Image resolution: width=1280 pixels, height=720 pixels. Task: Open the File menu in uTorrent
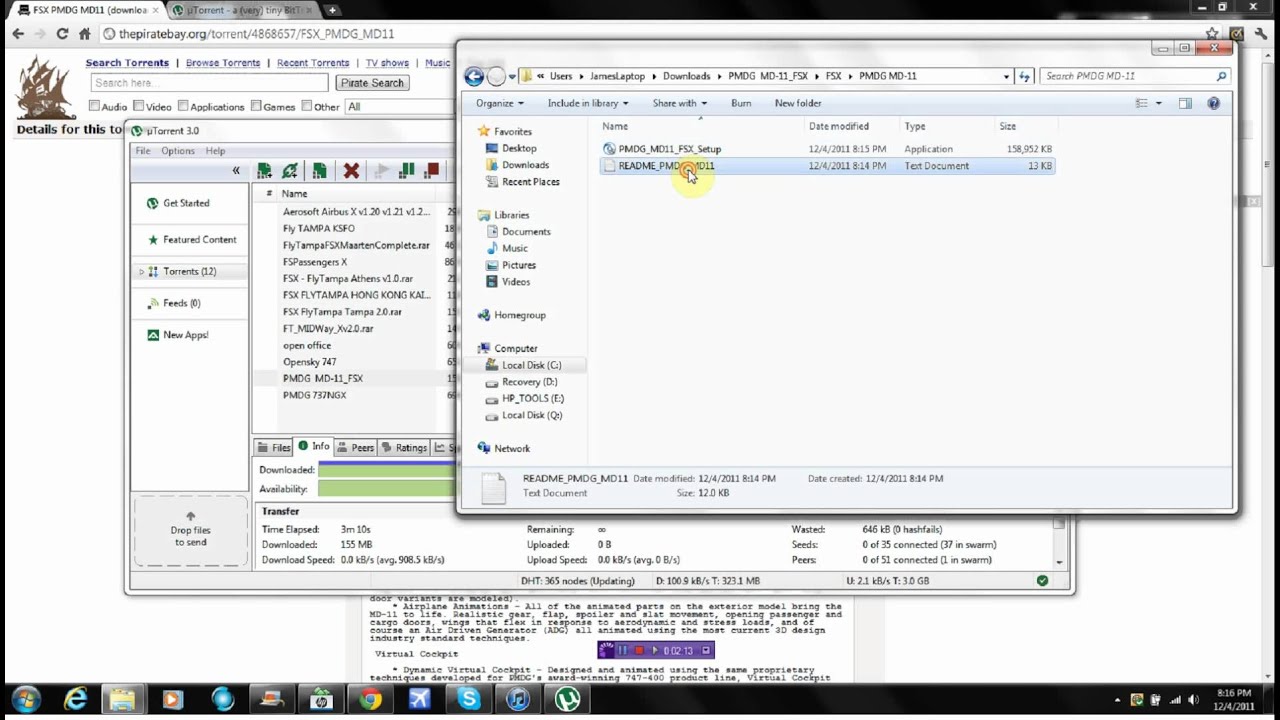[143, 151]
